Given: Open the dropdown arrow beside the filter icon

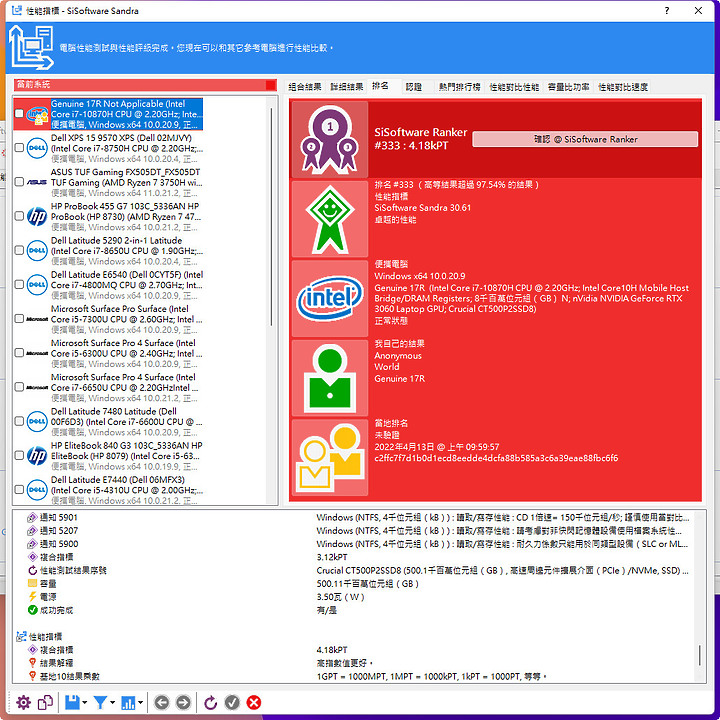Looking at the screenshot, I should coord(112,703).
